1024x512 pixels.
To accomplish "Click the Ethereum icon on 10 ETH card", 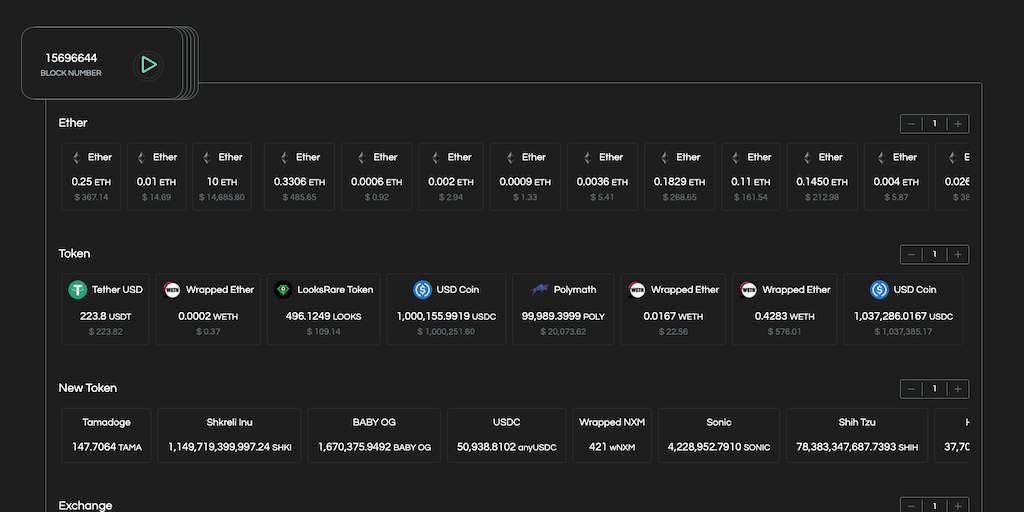I will [206, 157].
